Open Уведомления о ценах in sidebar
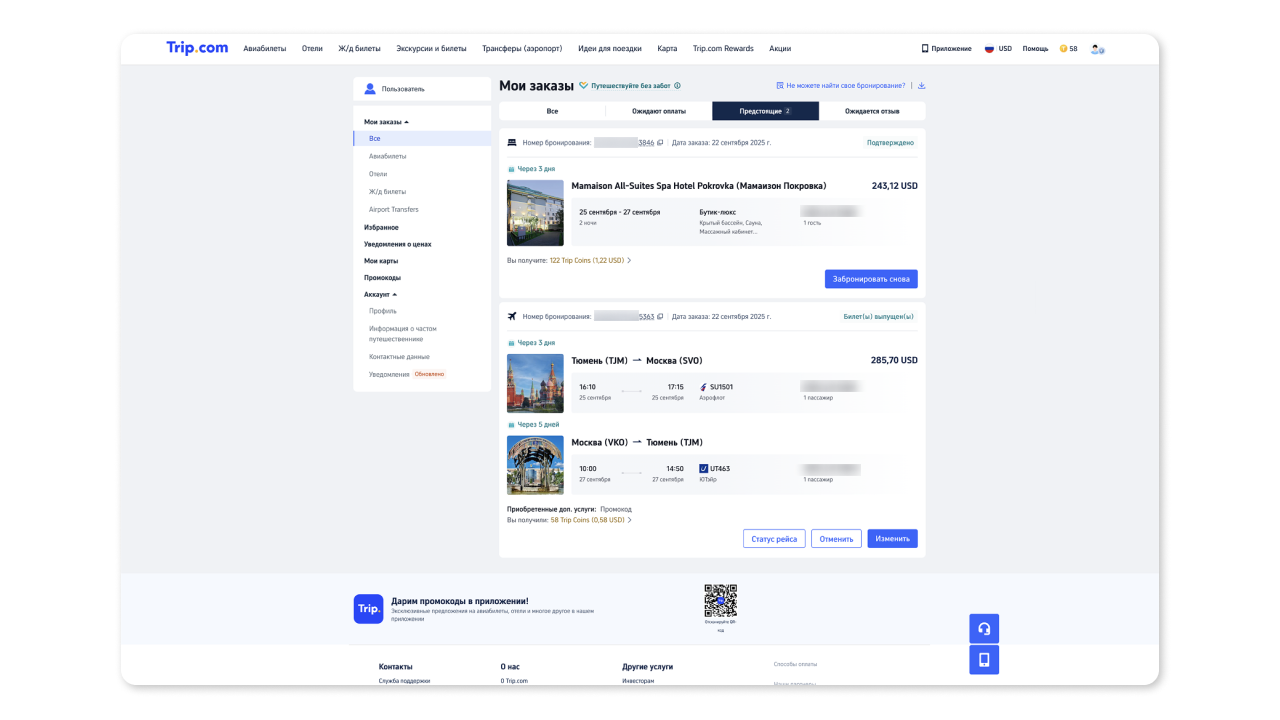Viewport: 1280px width, 720px height. pos(398,244)
